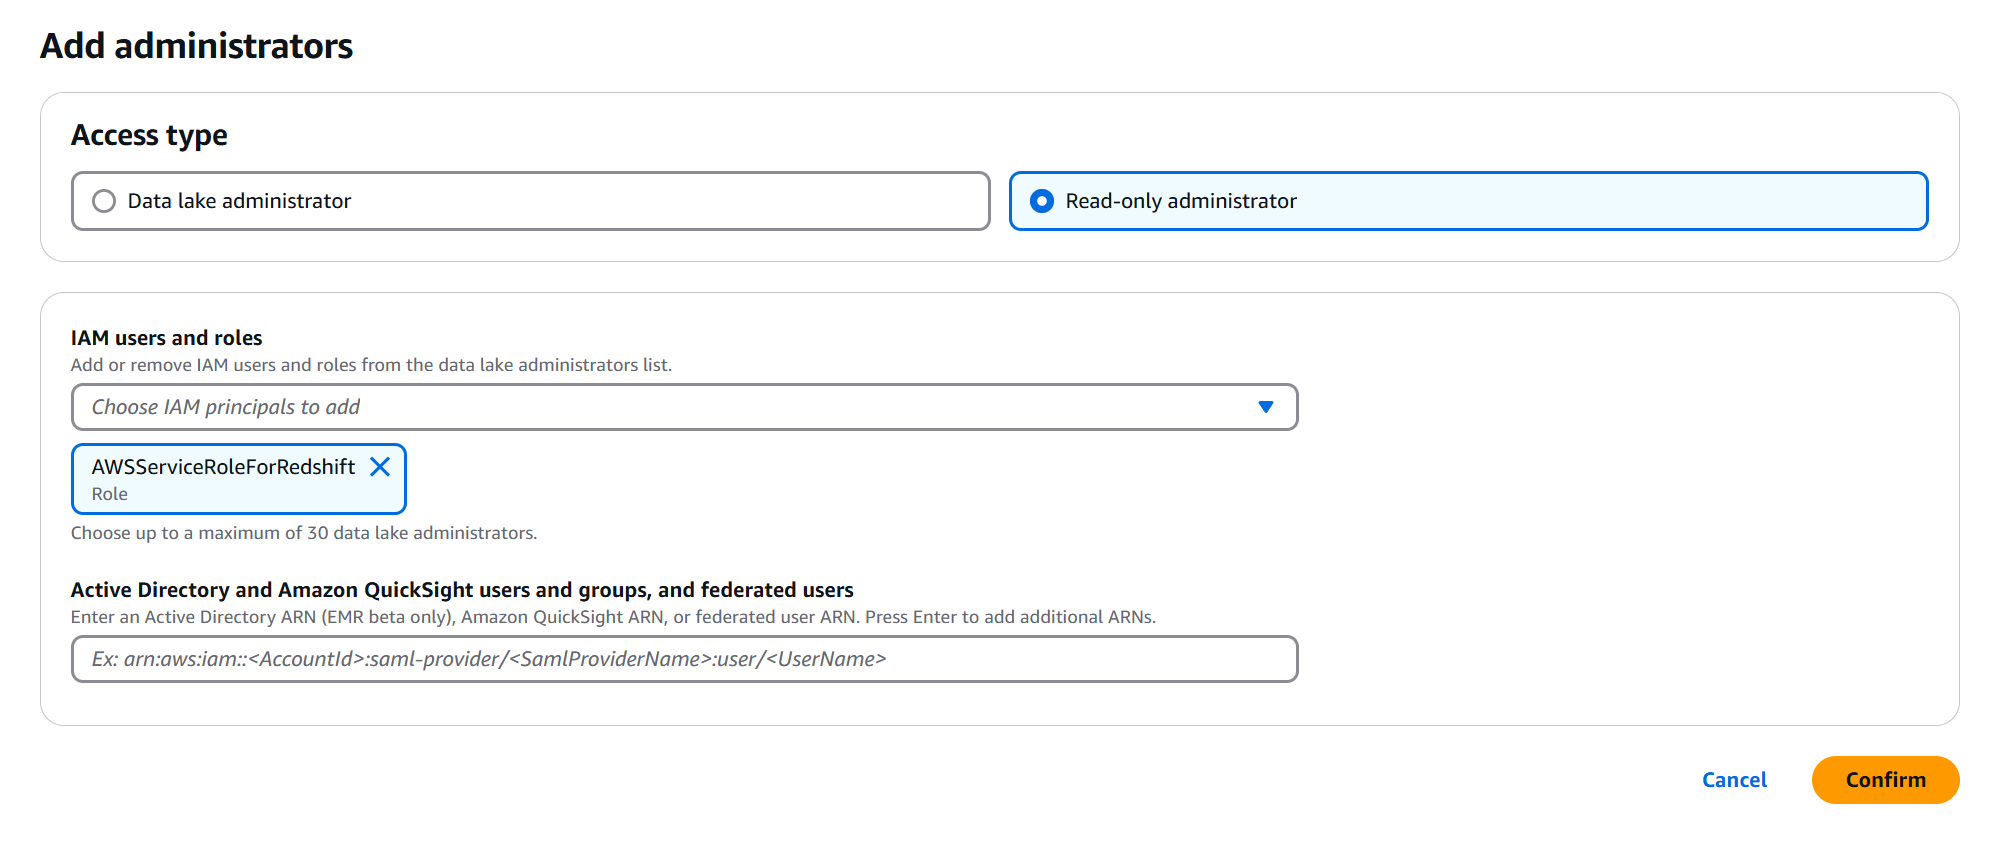This screenshot has height=848, width=2016.
Task: Click the Read-only administrator label text
Action: (1180, 201)
